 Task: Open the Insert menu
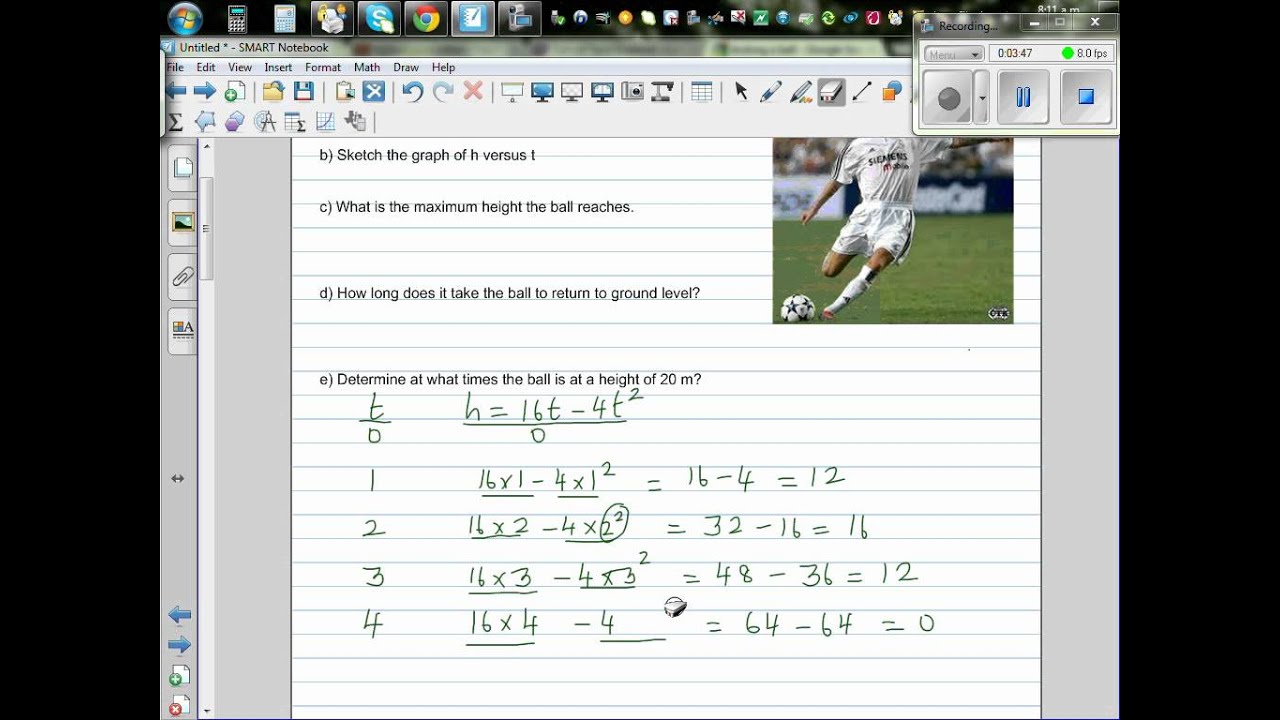pos(278,67)
